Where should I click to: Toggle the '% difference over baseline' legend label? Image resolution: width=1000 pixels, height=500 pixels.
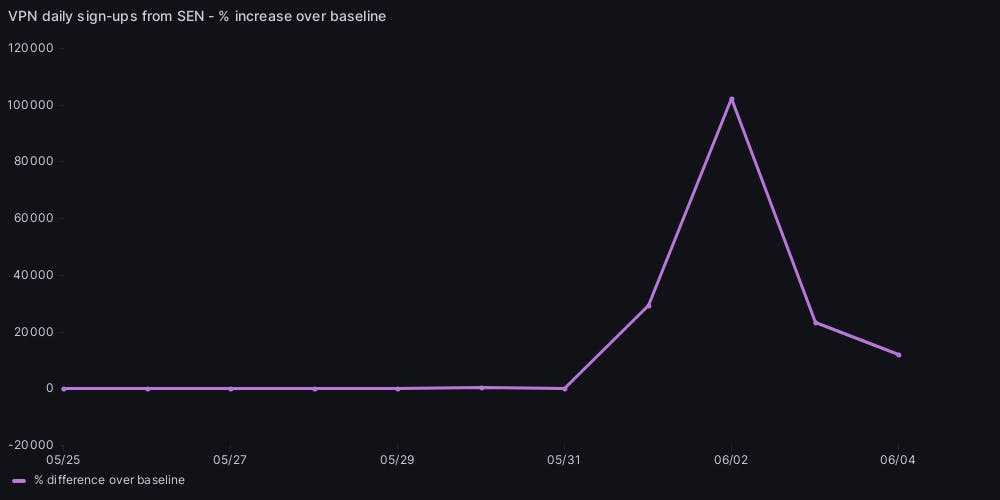click(x=109, y=481)
